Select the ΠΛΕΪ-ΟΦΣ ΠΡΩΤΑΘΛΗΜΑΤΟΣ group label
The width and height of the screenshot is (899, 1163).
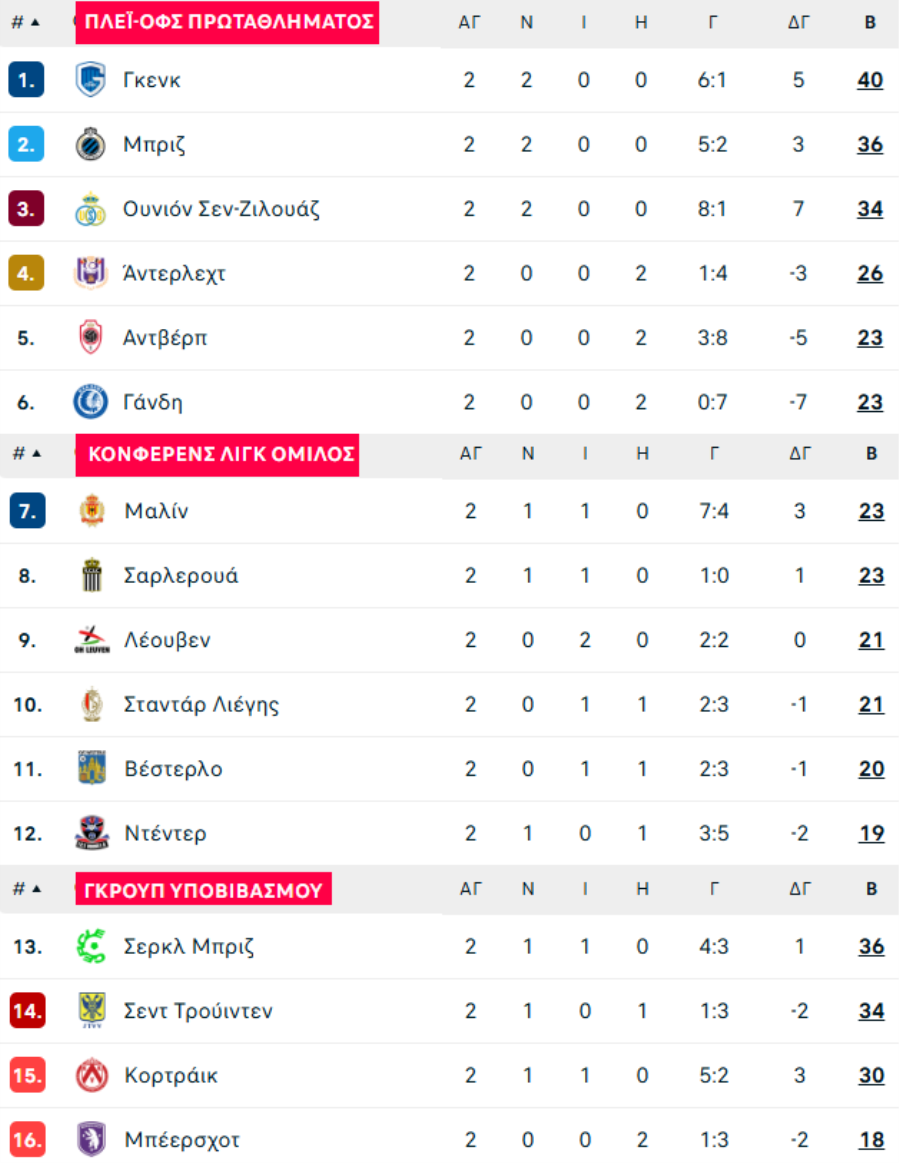tap(228, 22)
